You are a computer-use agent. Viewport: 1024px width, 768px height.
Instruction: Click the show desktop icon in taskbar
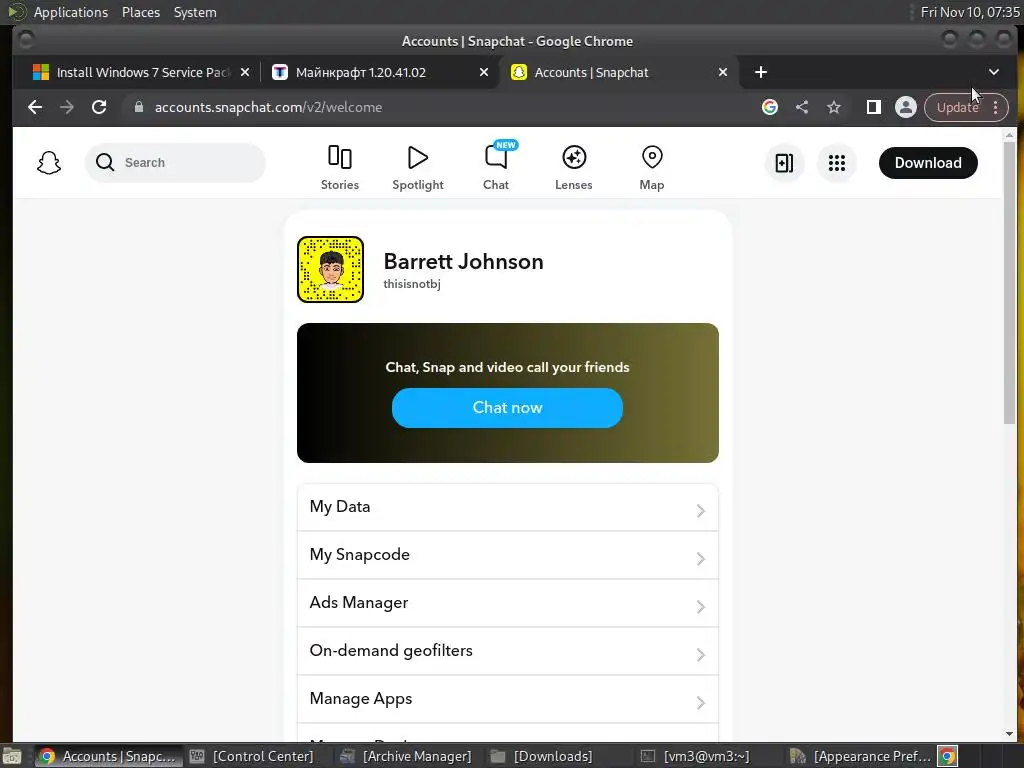pyautogui.click(x=12, y=756)
